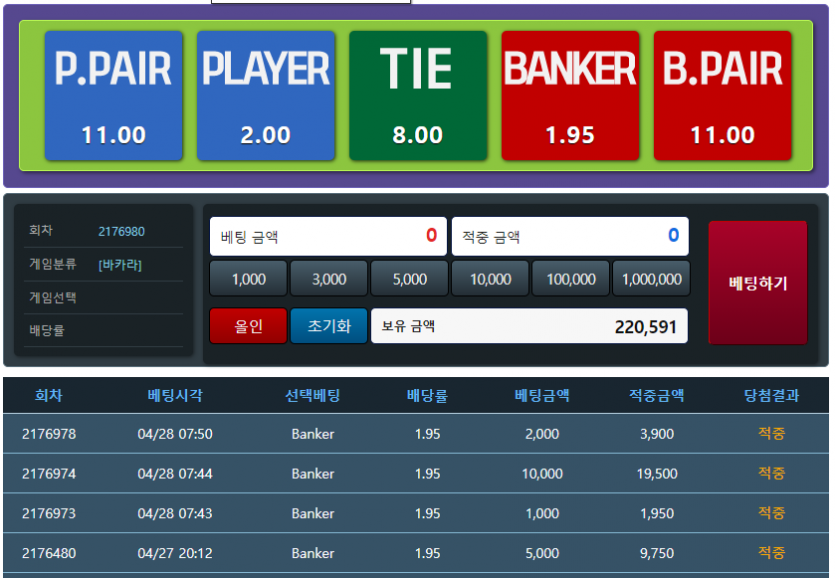This screenshot has width=835, height=578.
Task: Add 3,000 to the bet amount
Action: coord(329,279)
